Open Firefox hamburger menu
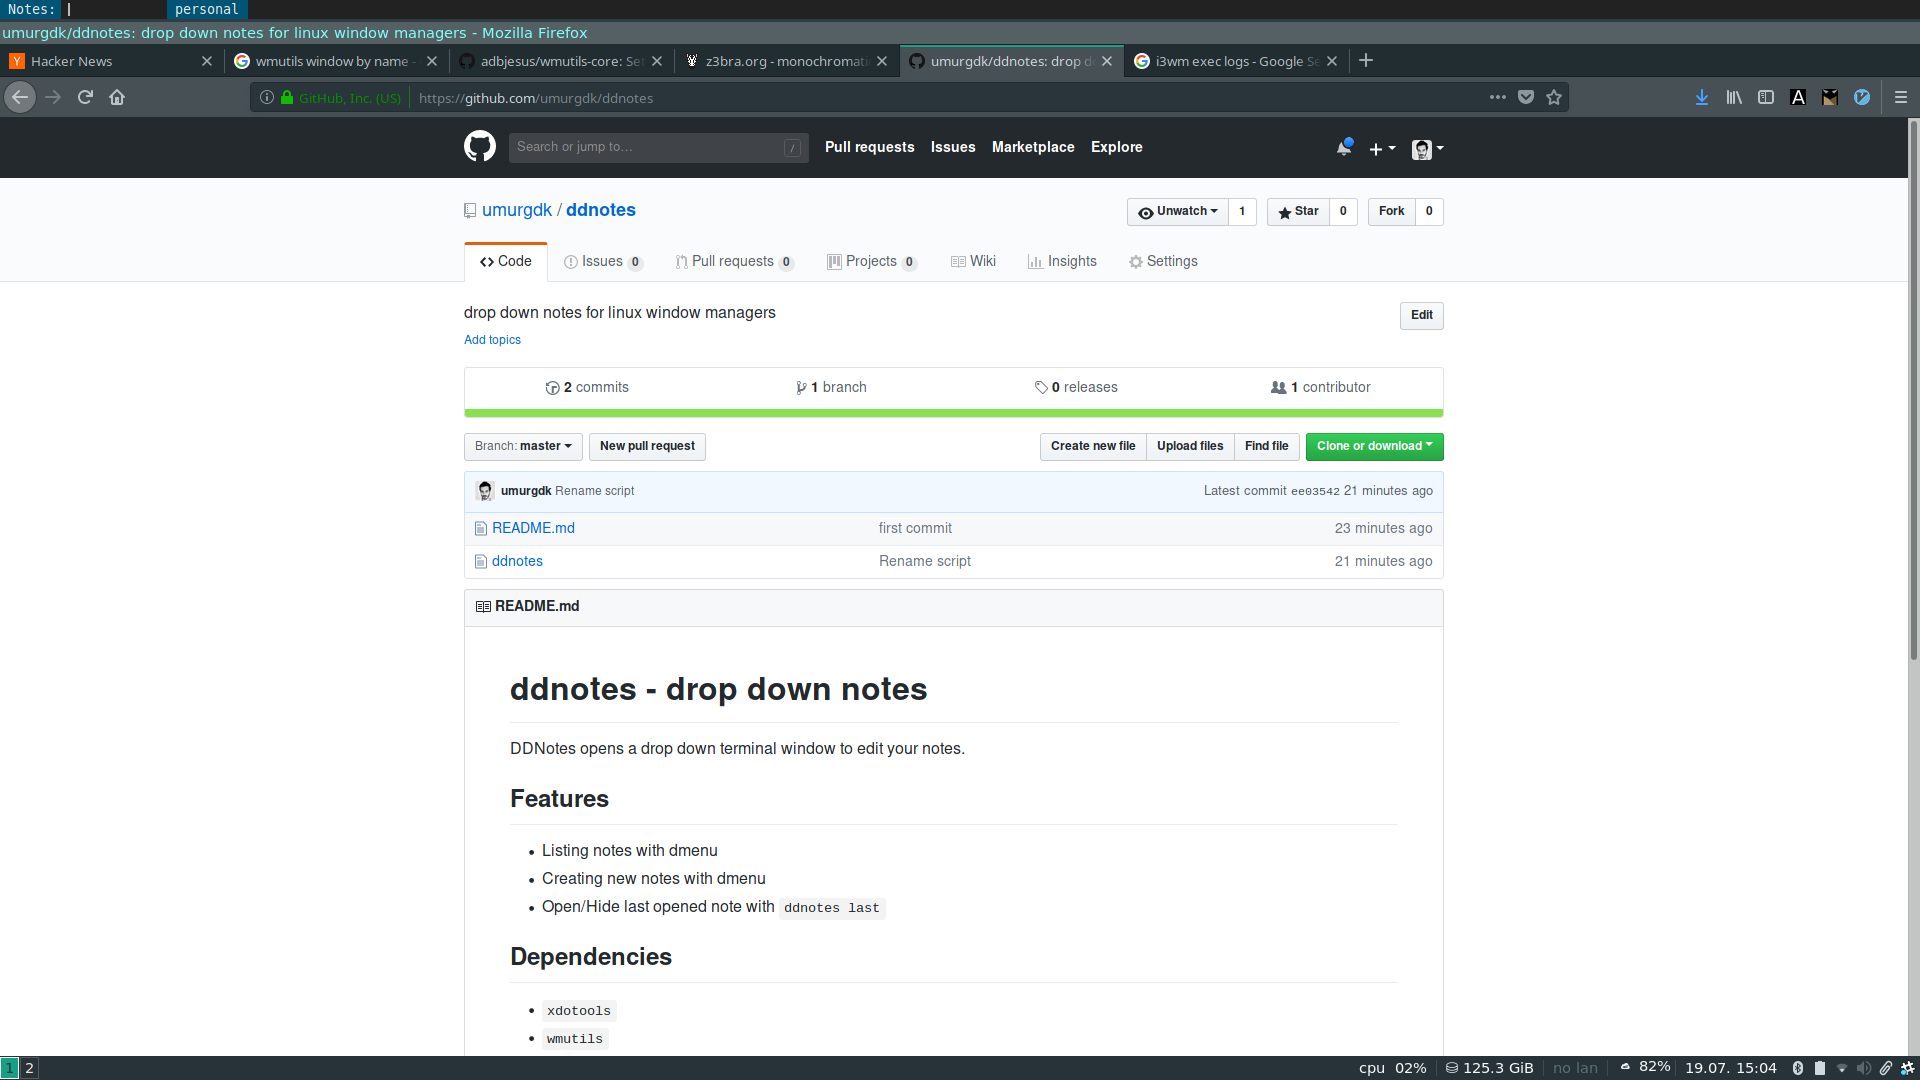 coord(1901,97)
